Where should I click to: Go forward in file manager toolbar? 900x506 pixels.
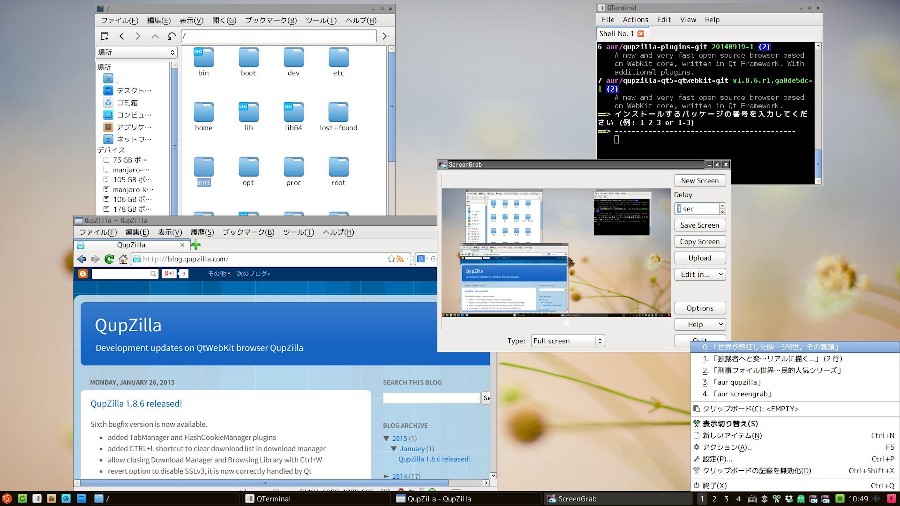pos(138,36)
